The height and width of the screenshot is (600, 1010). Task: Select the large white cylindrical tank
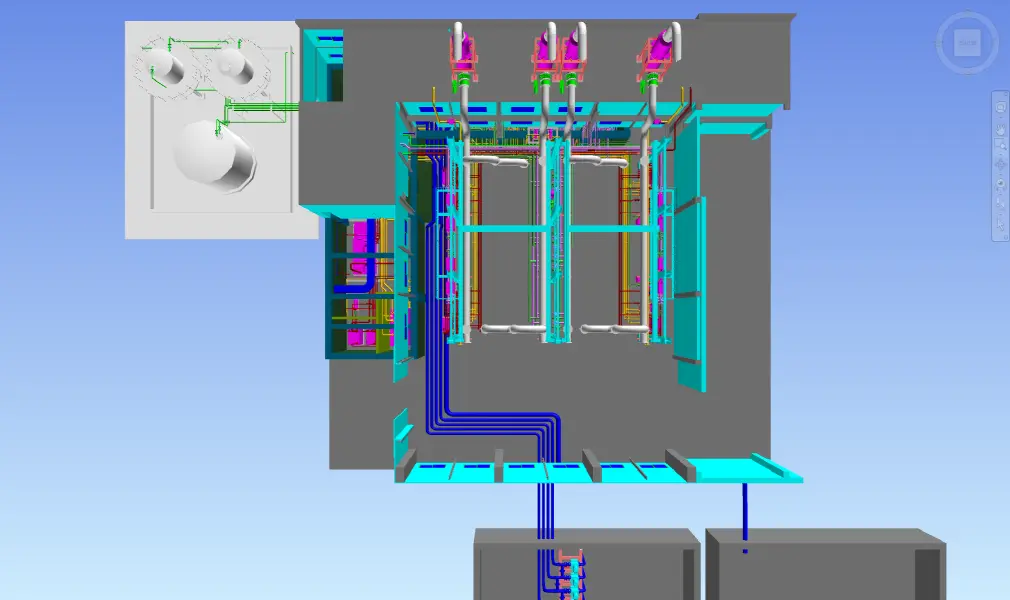pyautogui.click(x=214, y=155)
